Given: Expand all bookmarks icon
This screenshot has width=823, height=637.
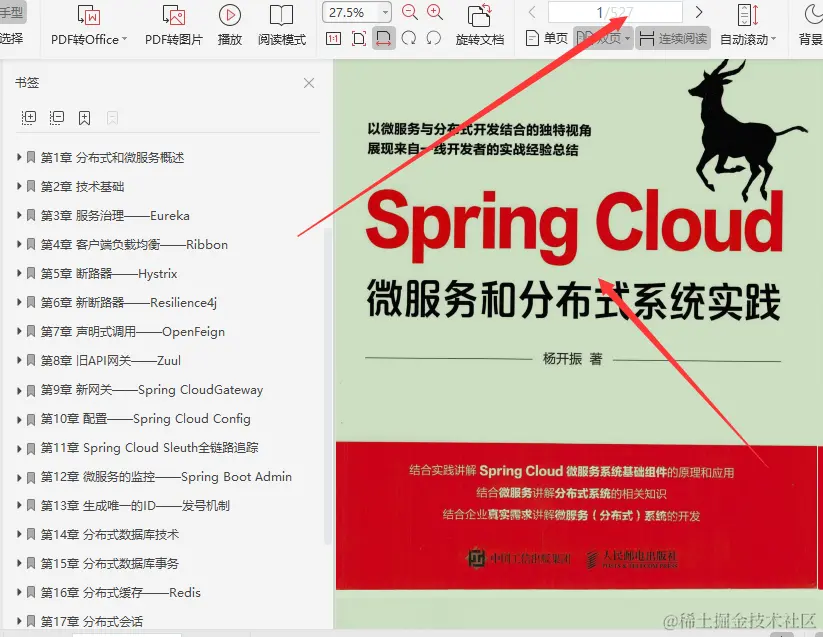Looking at the screenshot, I should (x=29, y=118).
